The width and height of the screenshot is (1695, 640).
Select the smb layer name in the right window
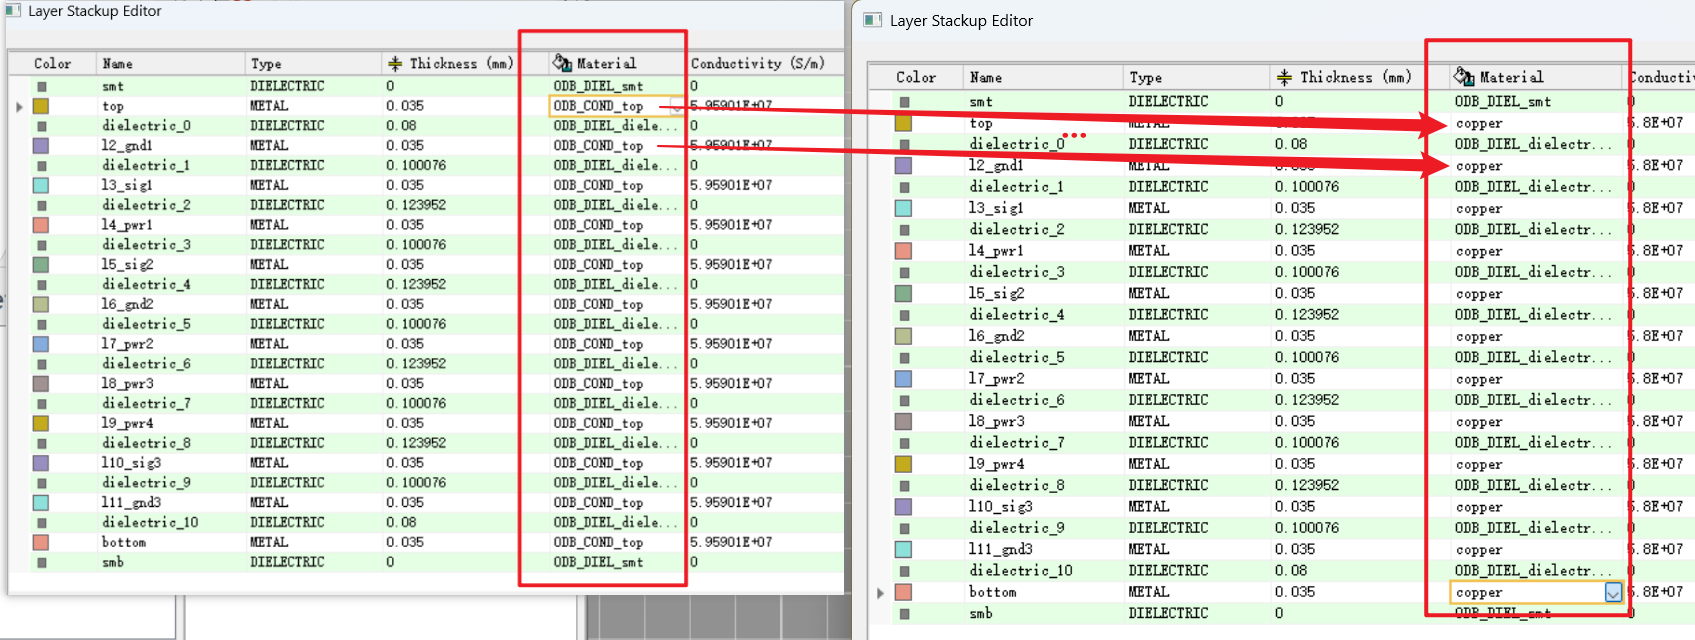tap(980, 613)
